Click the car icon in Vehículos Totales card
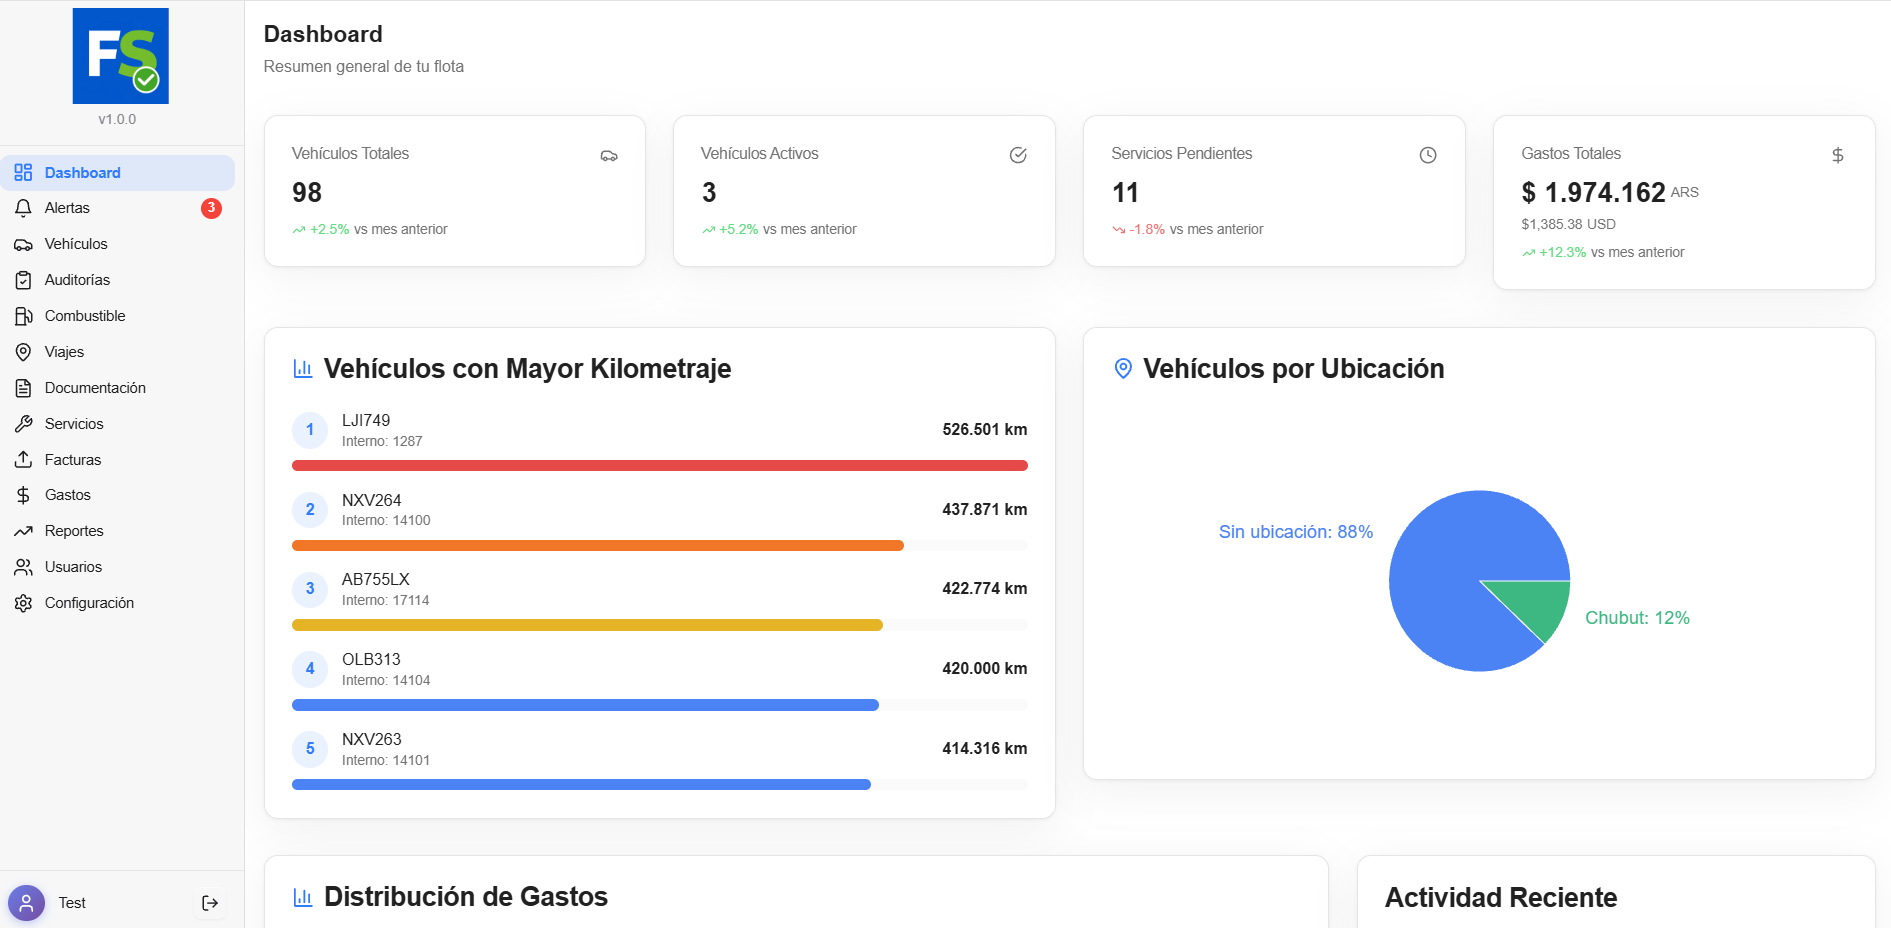The image size is (1891, 928). 609,155
